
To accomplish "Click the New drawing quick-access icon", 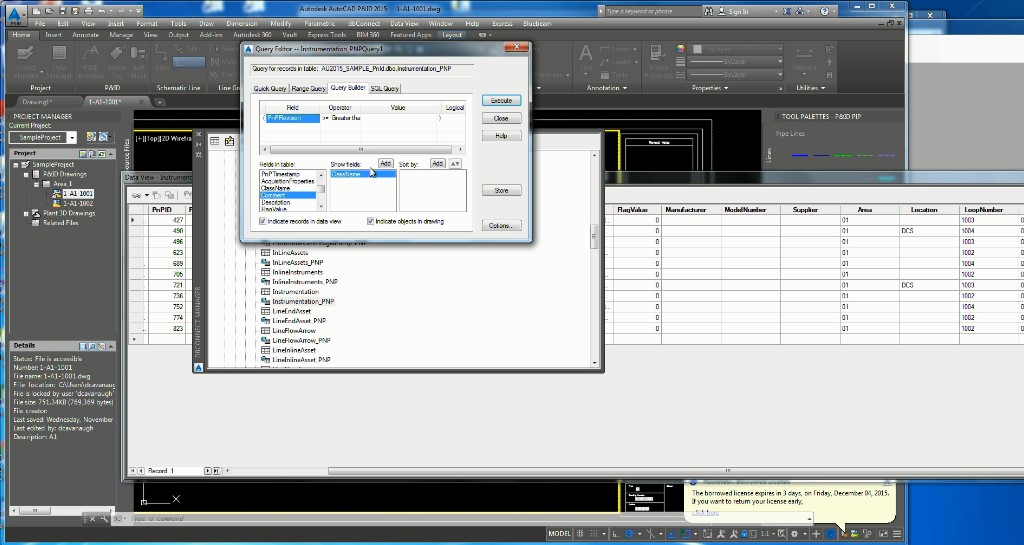I will [x=37, y=11].
